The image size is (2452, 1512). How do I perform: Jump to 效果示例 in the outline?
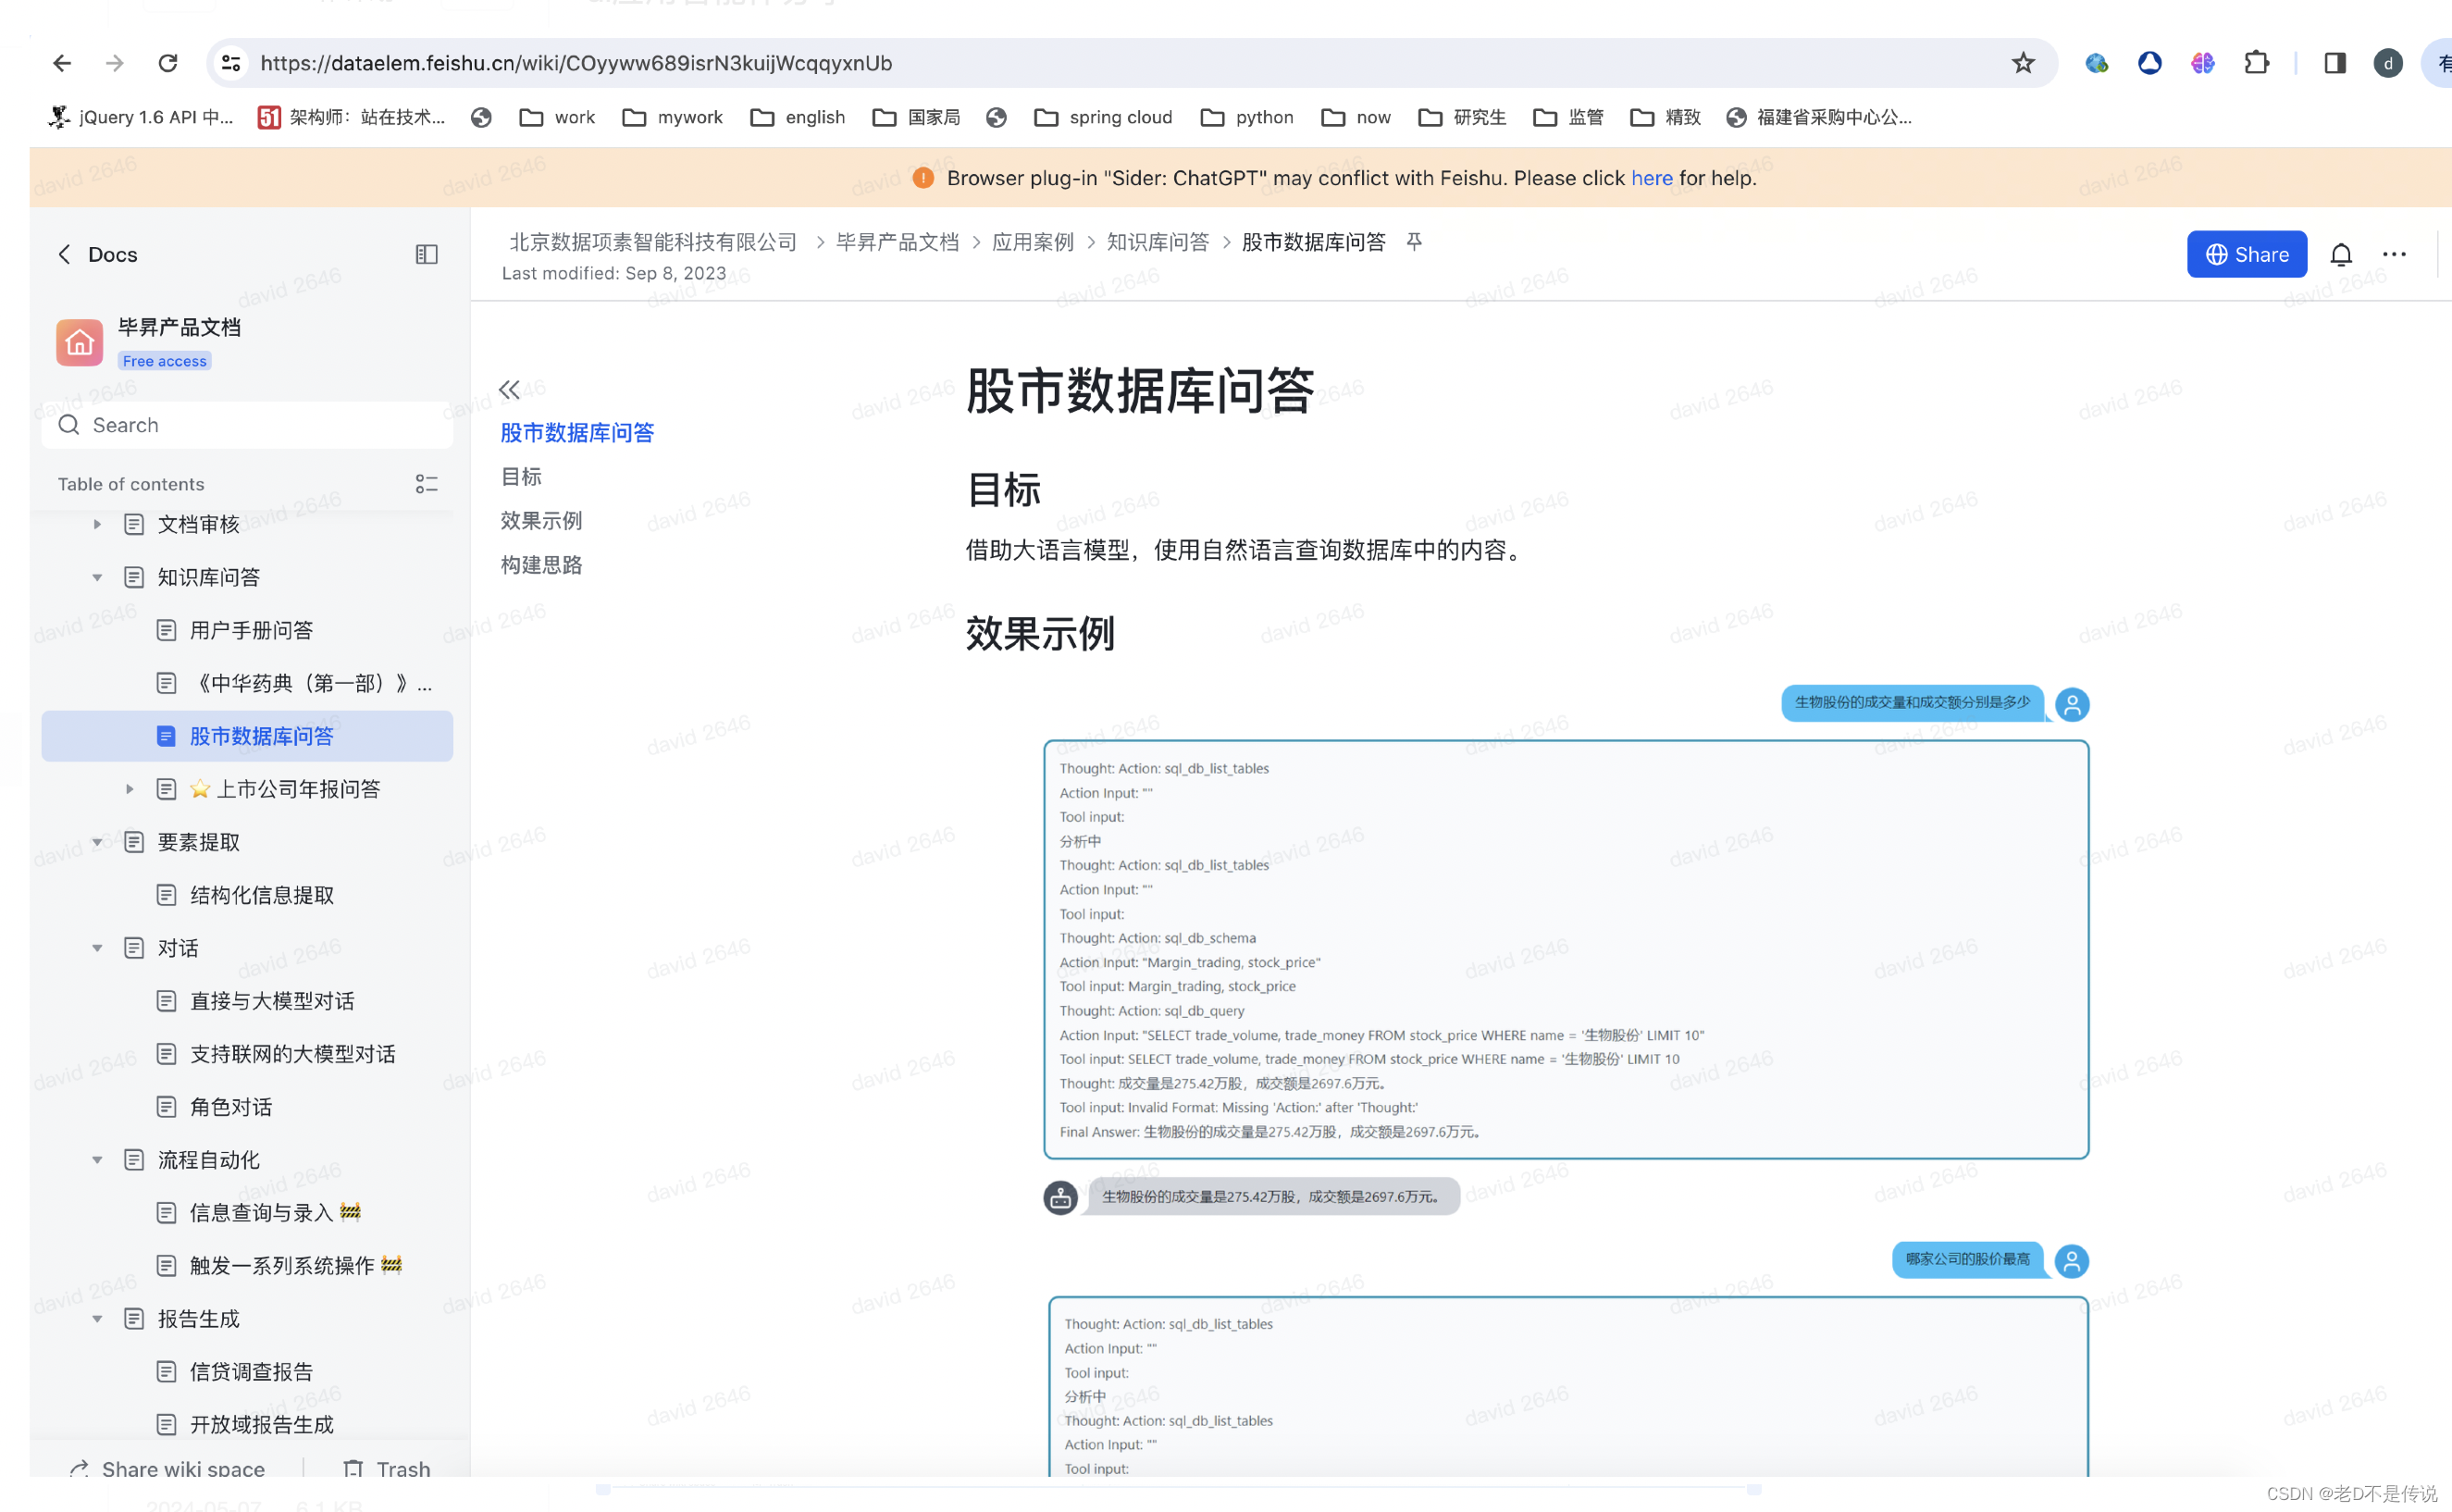(x=541, y=520)
